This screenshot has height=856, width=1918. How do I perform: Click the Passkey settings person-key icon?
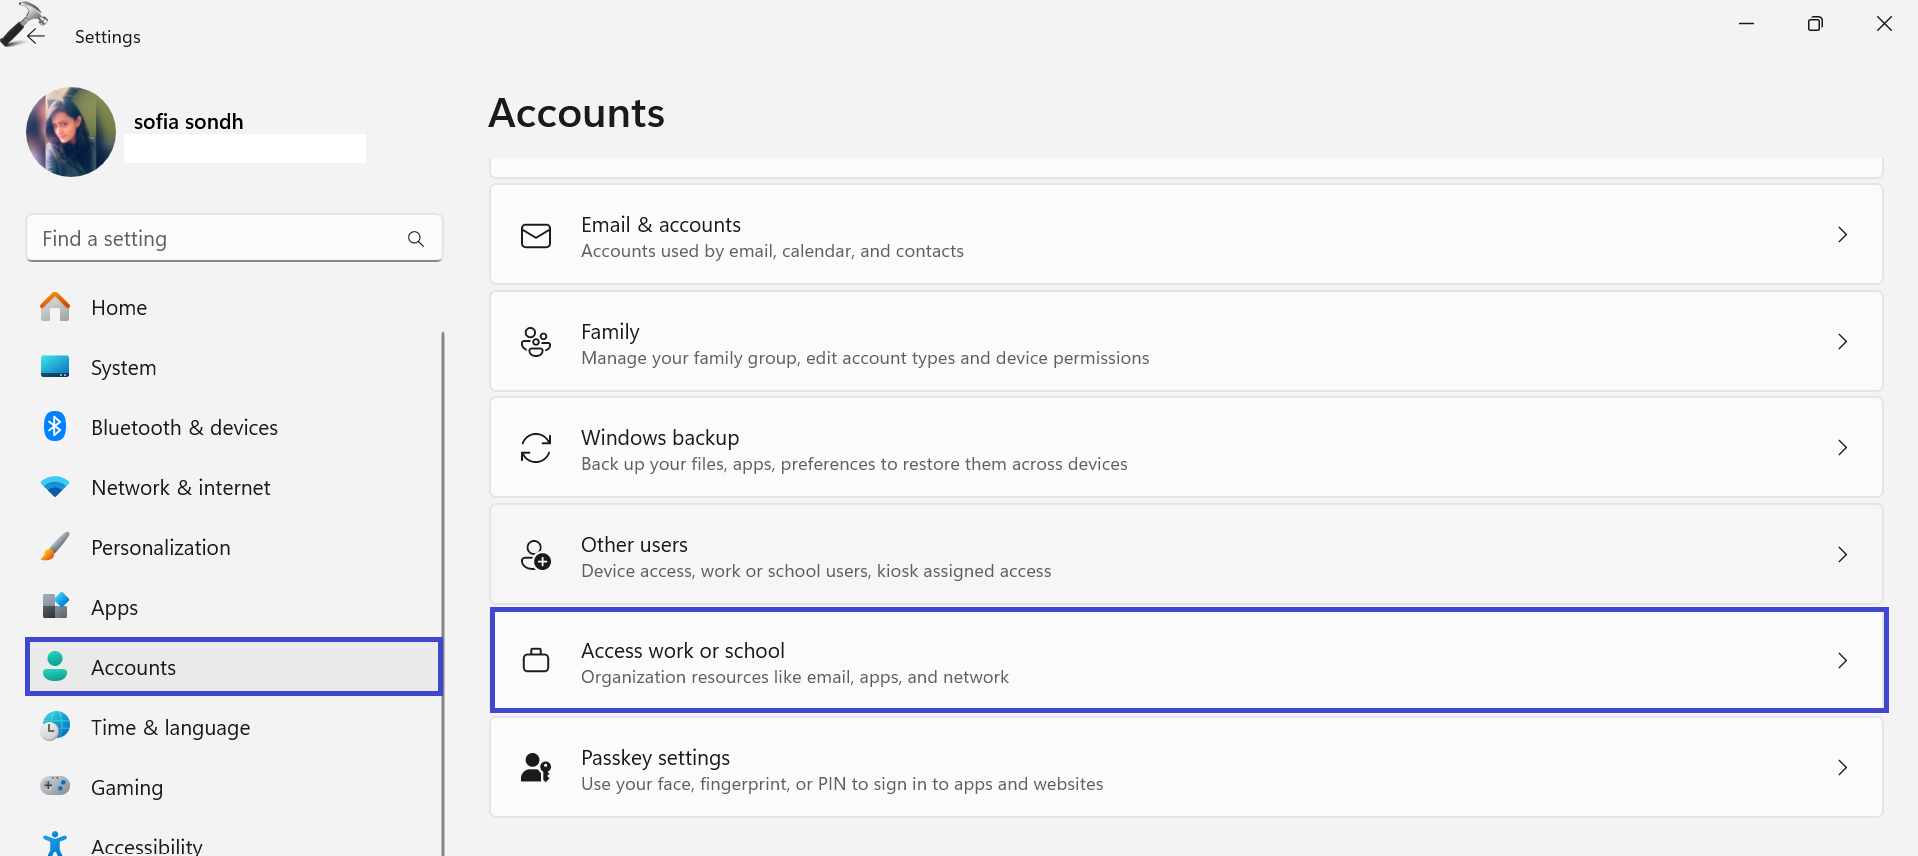(x=536, y=768)
